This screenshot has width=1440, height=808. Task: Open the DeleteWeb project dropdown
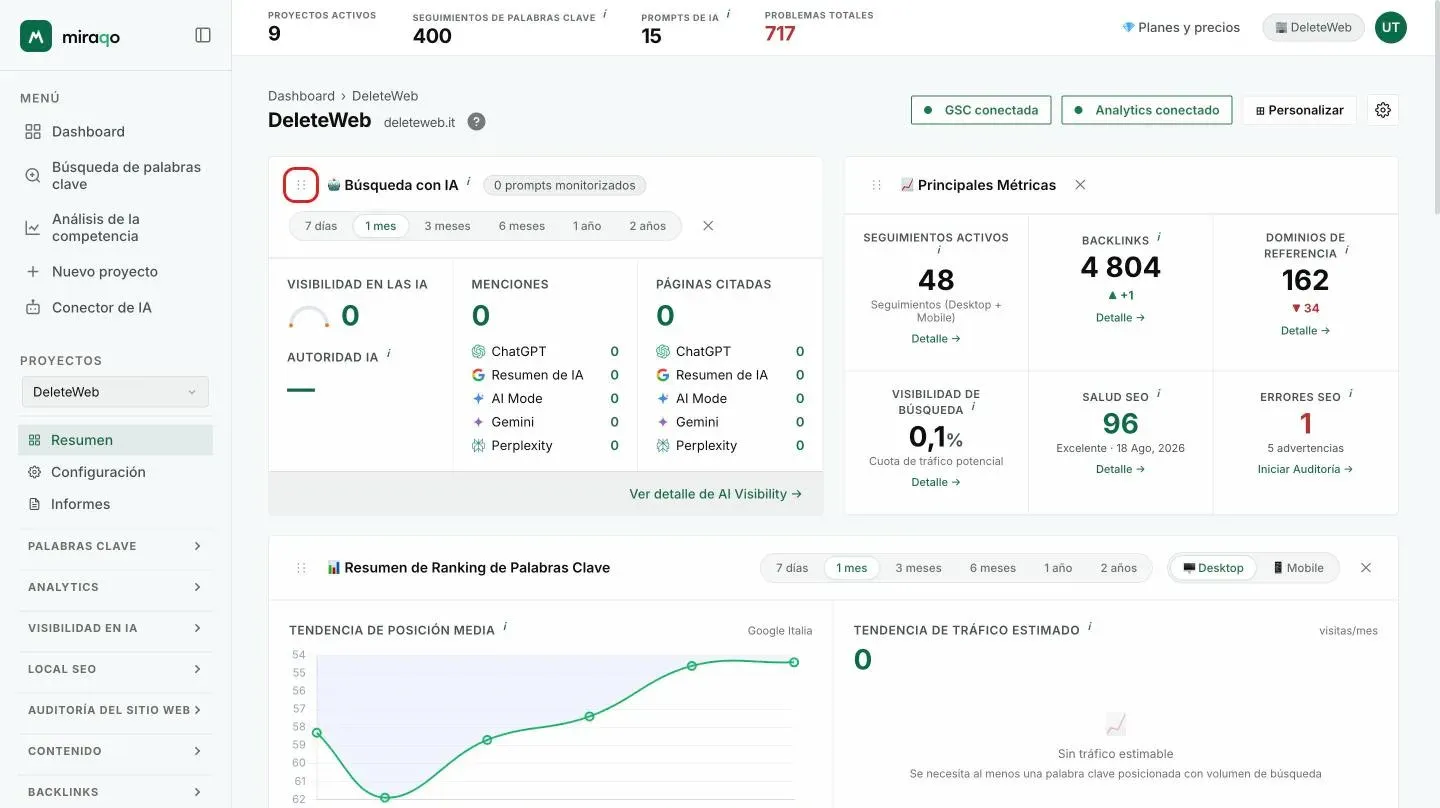[115, 392]
